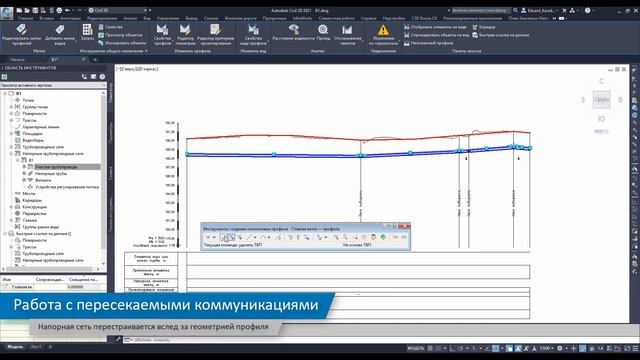Click ViewCube Ю direction

point(602,119)
